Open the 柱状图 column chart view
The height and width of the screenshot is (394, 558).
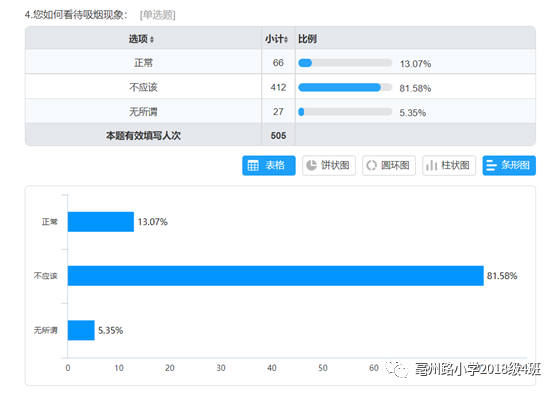[449, 166]
